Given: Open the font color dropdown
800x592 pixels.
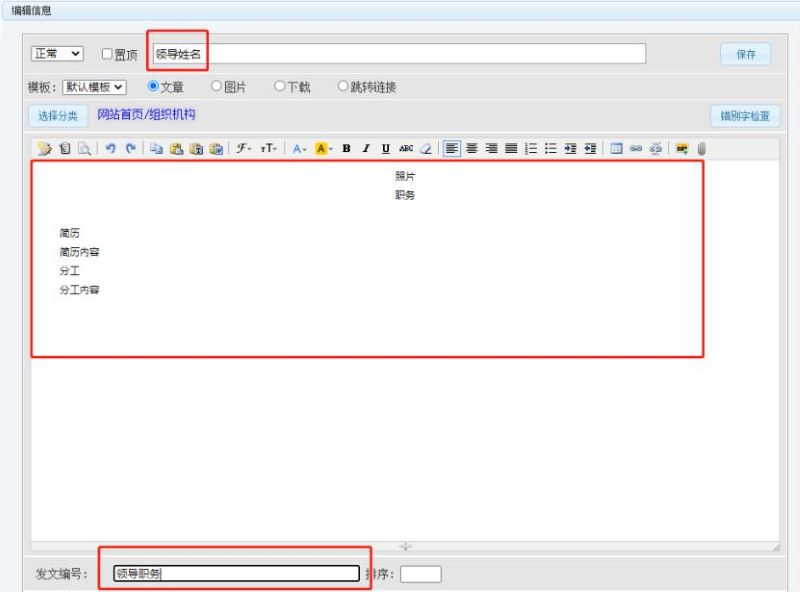Looking at the screenshot, I should 299,148.
